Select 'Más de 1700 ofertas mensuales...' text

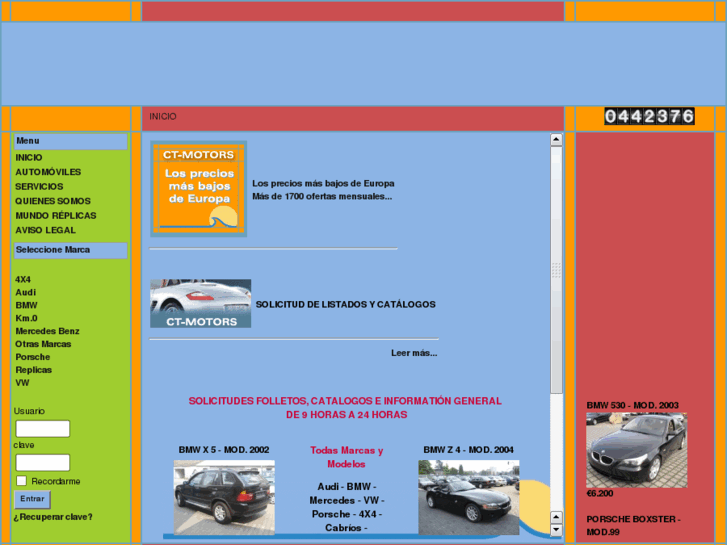[322, 196]
